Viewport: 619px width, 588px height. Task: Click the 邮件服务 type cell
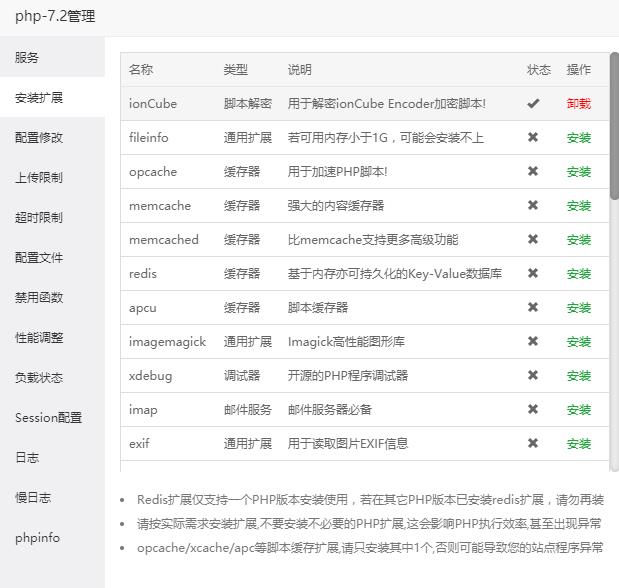(248, 410)
